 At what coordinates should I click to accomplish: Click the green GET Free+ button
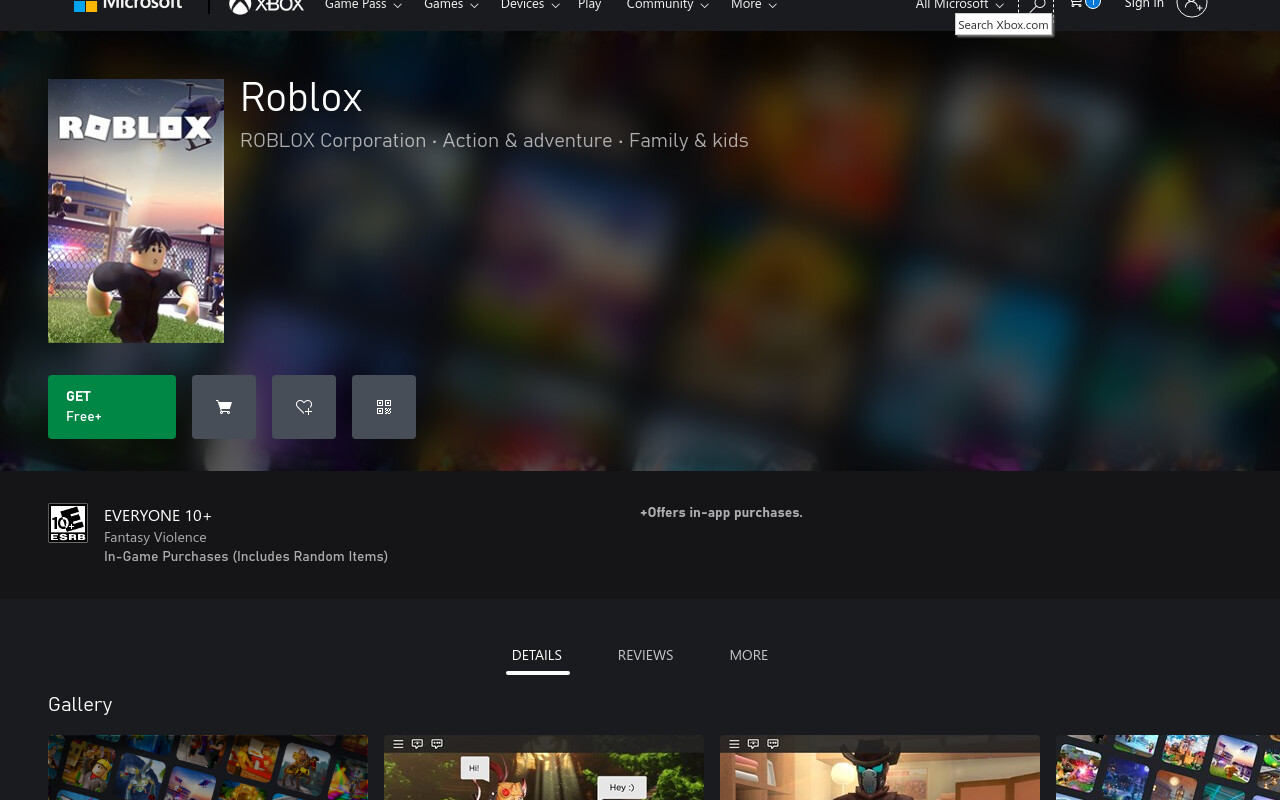pyautogui.click(x=112, y=407)
